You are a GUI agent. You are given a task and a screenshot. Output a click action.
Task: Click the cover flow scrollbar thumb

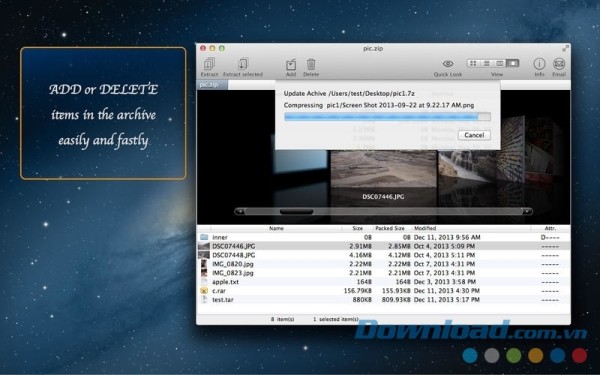click(296, 211)
